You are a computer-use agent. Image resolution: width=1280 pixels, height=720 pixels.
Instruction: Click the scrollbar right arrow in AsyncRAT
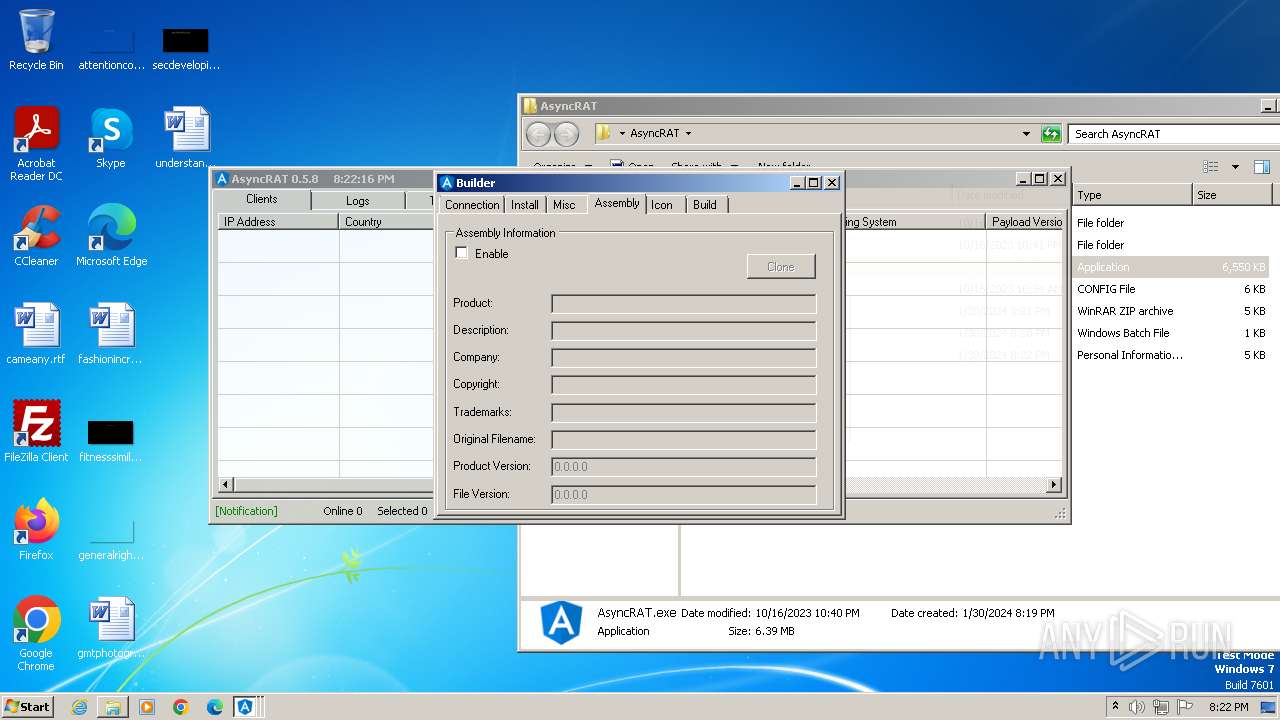click(1054, 485)
